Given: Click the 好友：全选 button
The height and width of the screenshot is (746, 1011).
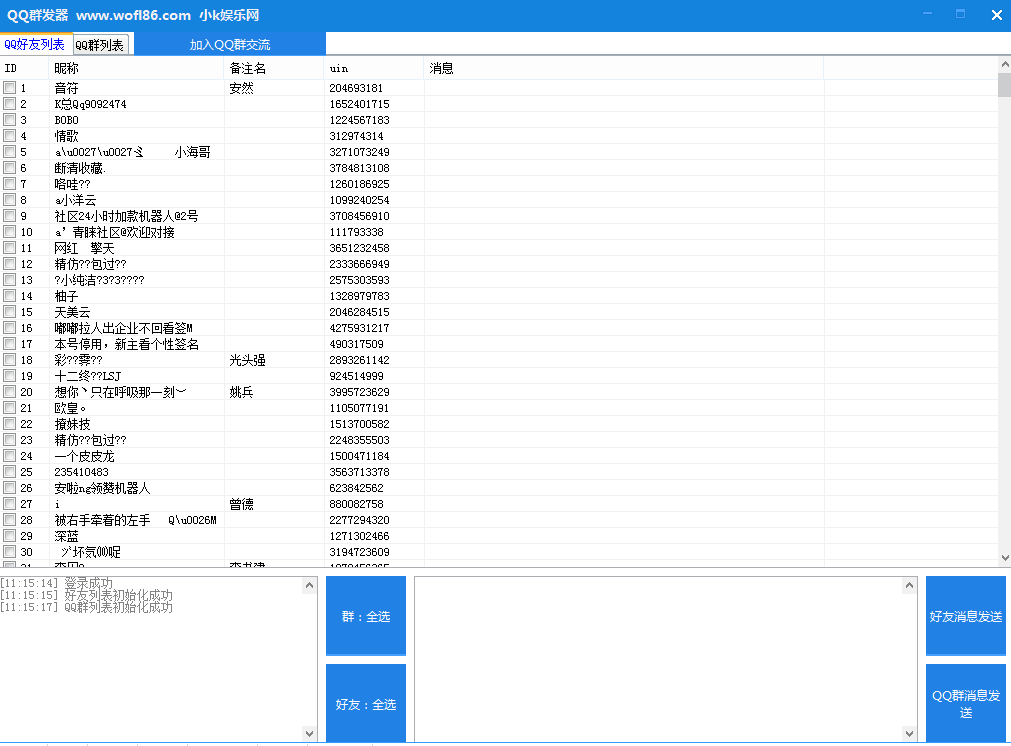Looking at the screenshot, I should [x=366, y=703].
